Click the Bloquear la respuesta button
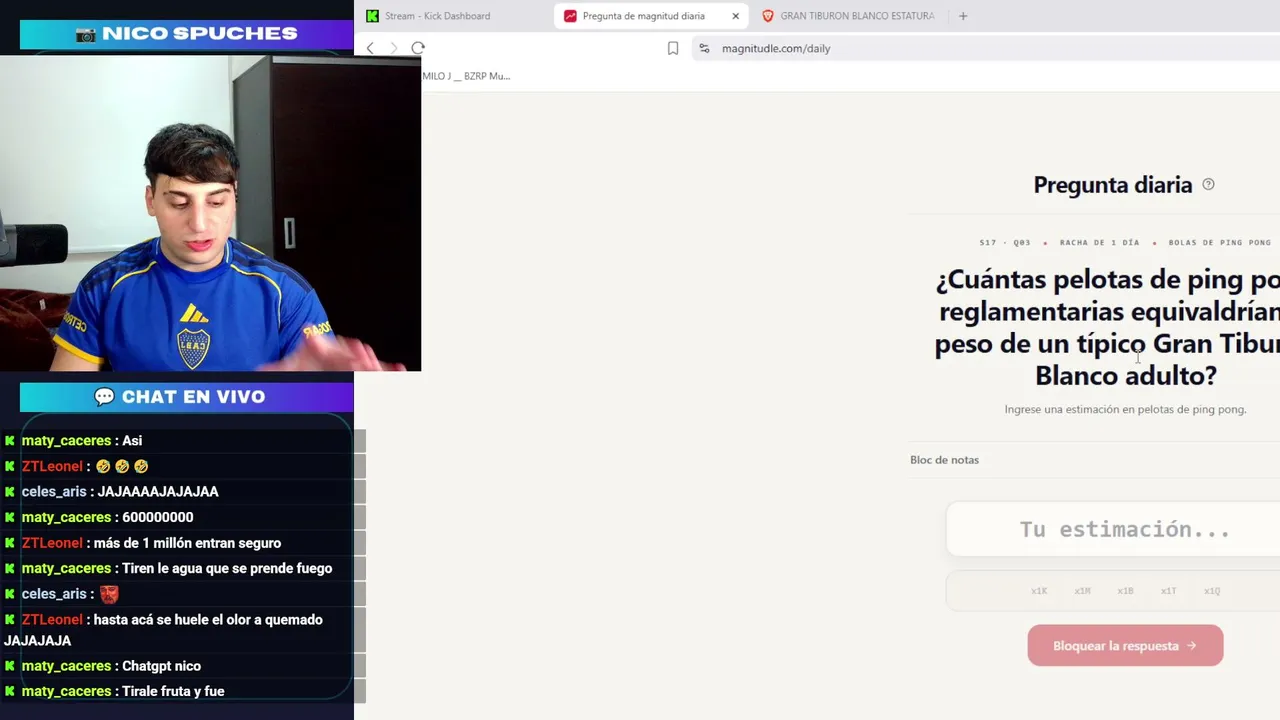This screenshot has height=720, width=1280. coord(1125,646)
